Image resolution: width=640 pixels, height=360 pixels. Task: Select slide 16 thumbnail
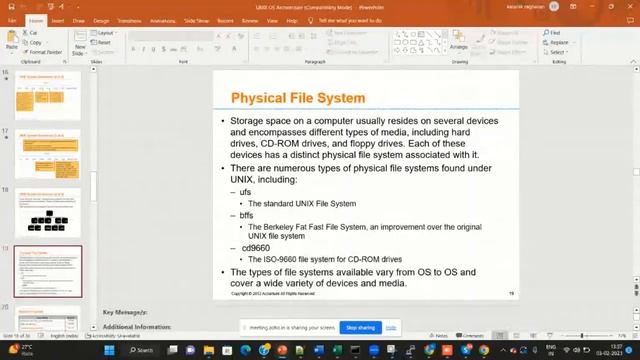48,96
